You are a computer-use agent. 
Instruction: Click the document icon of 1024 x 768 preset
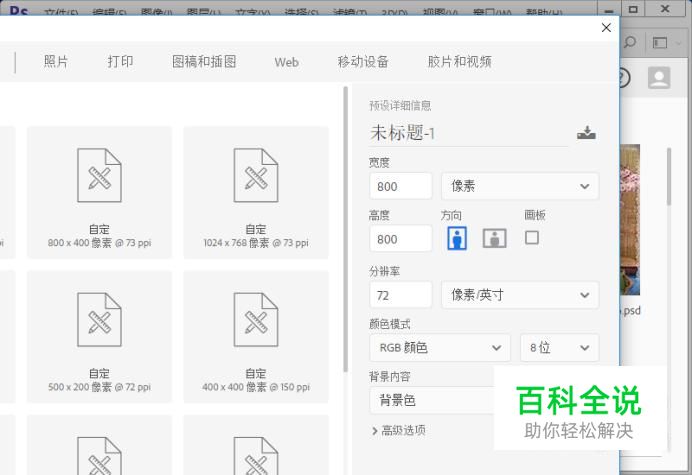tap(256, 175)
